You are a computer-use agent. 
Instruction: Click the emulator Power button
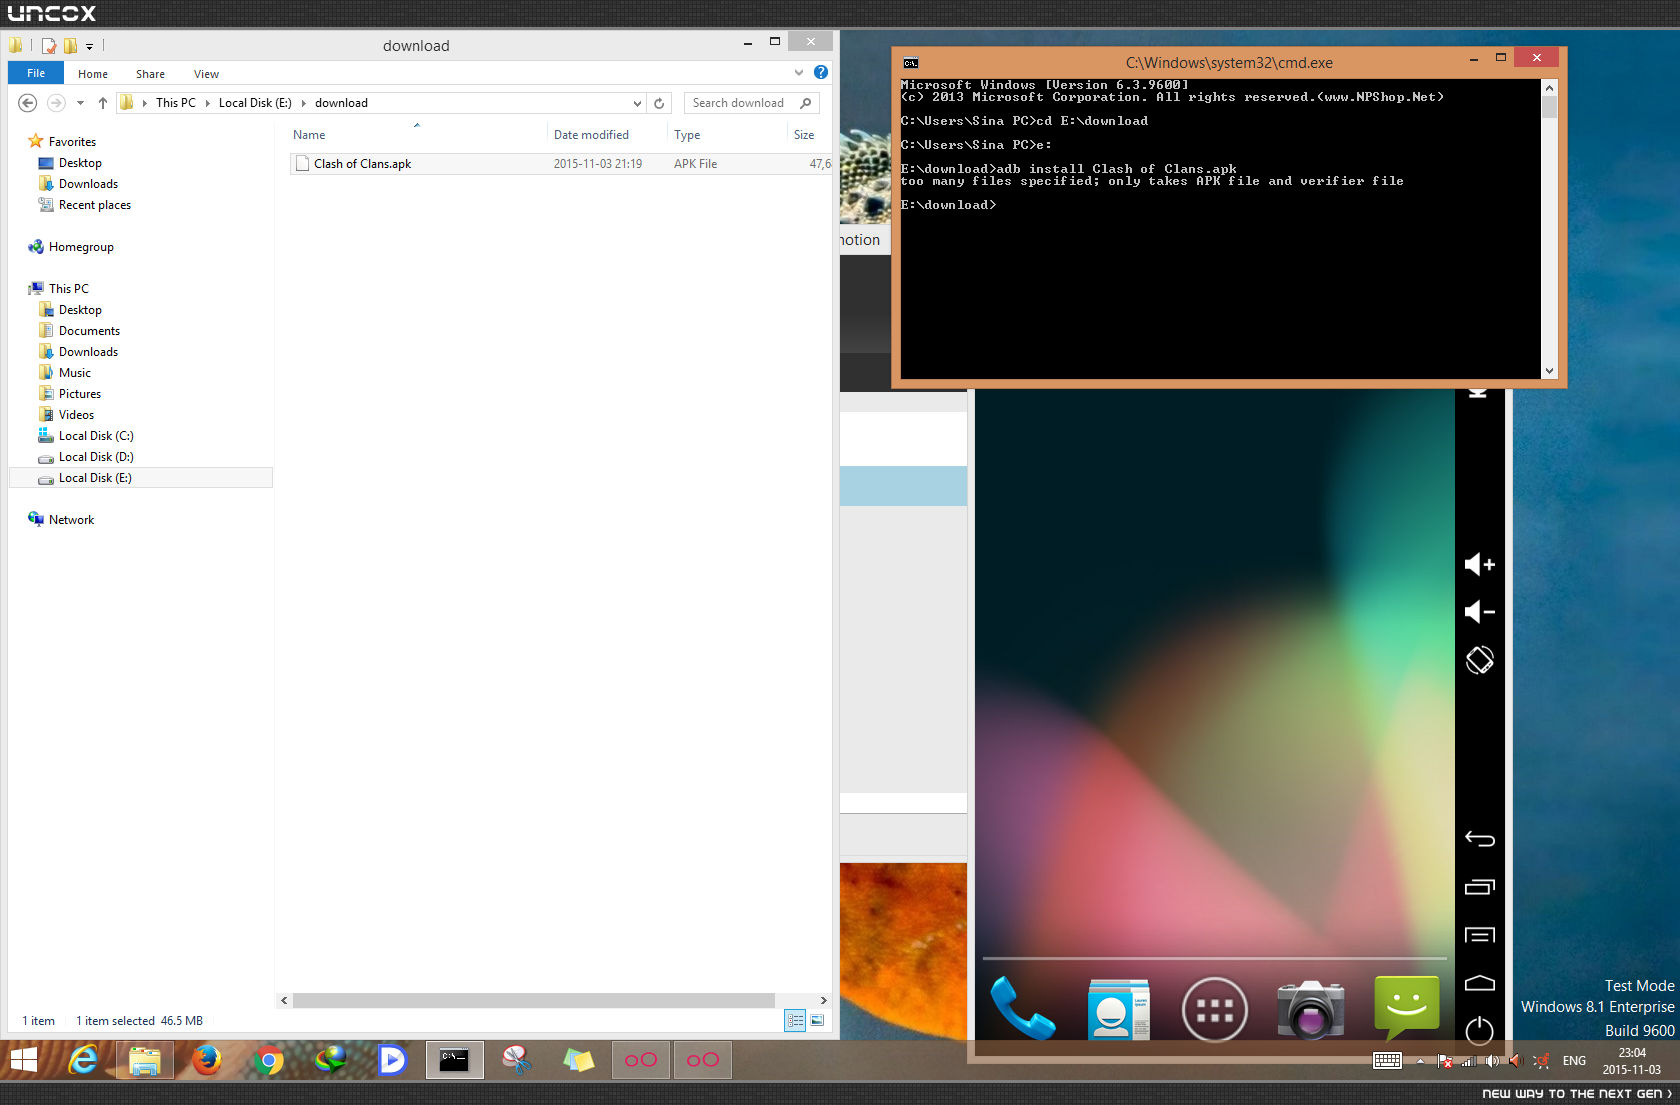1480,1030
